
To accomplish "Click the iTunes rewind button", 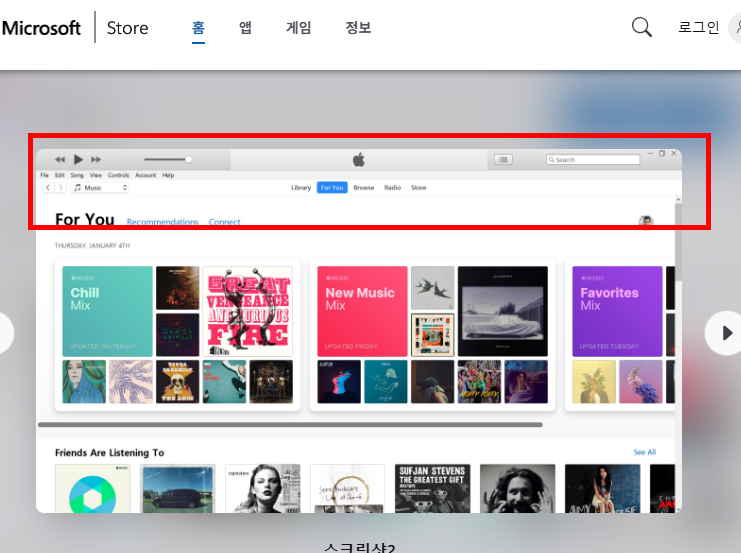I will pyautogui.click(x=60, y=159).
